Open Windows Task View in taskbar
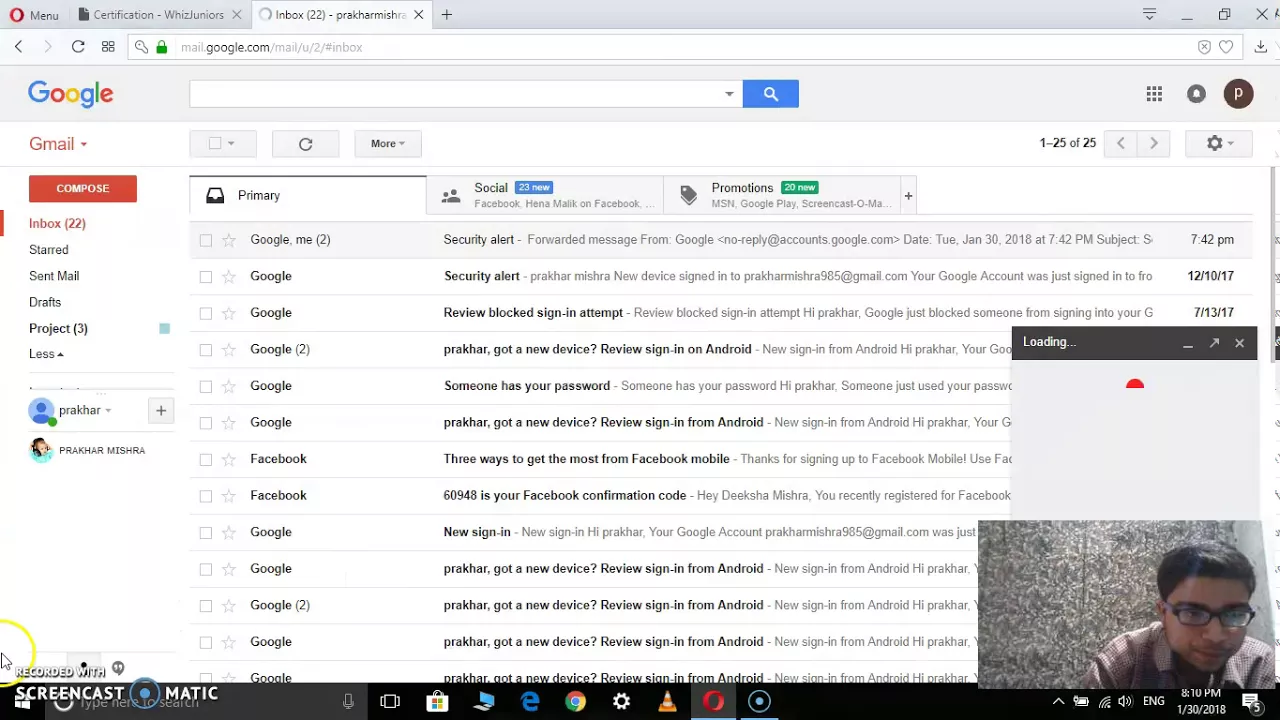 tap(390, 702)
